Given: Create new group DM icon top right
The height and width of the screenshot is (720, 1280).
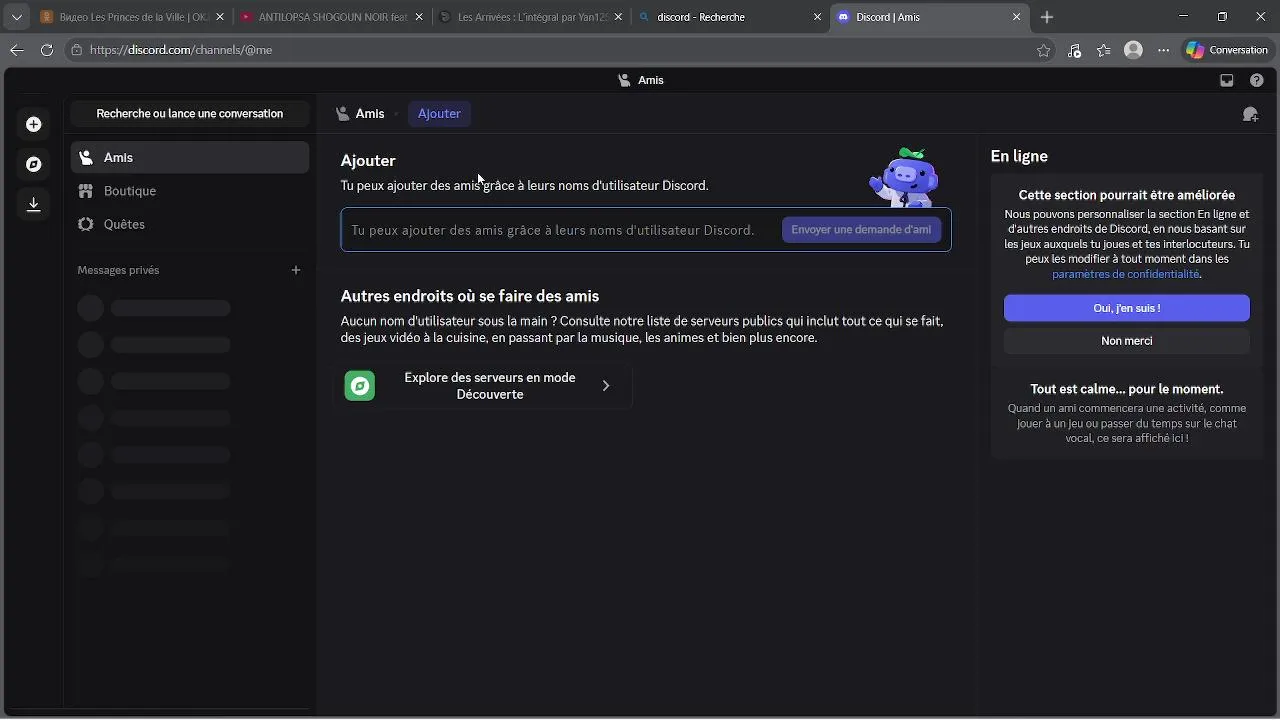Looking at the screenshot, I should 1250,114.
